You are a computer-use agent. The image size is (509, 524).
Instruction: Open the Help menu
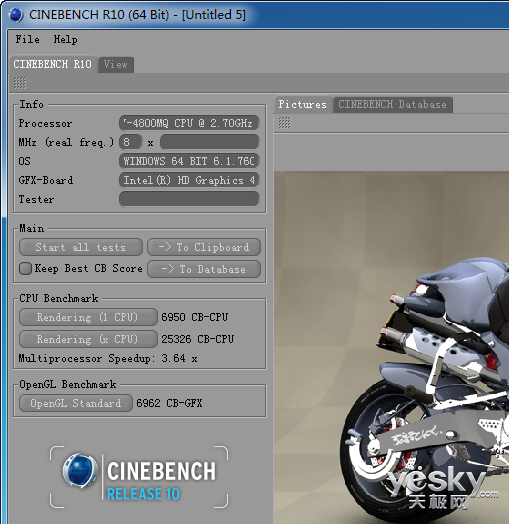point(66,39)
